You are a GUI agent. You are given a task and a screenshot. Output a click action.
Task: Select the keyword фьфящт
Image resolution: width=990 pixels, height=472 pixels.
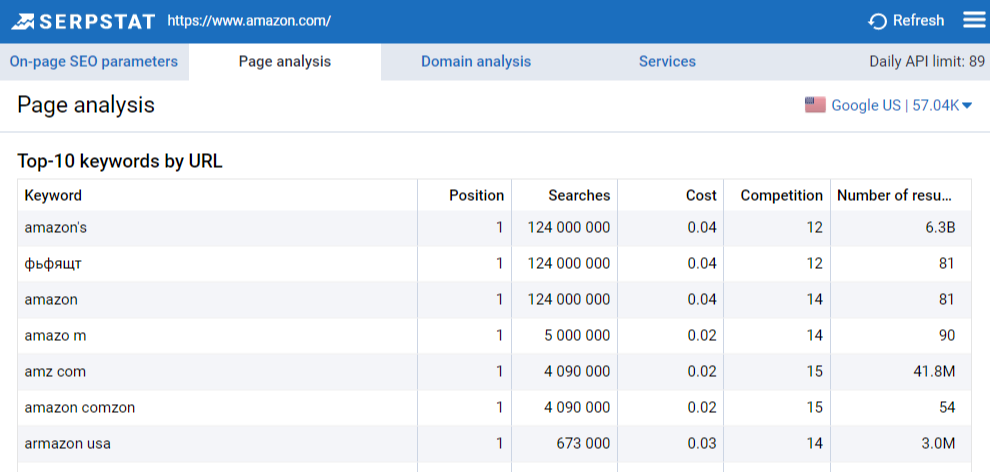[53, 264]
